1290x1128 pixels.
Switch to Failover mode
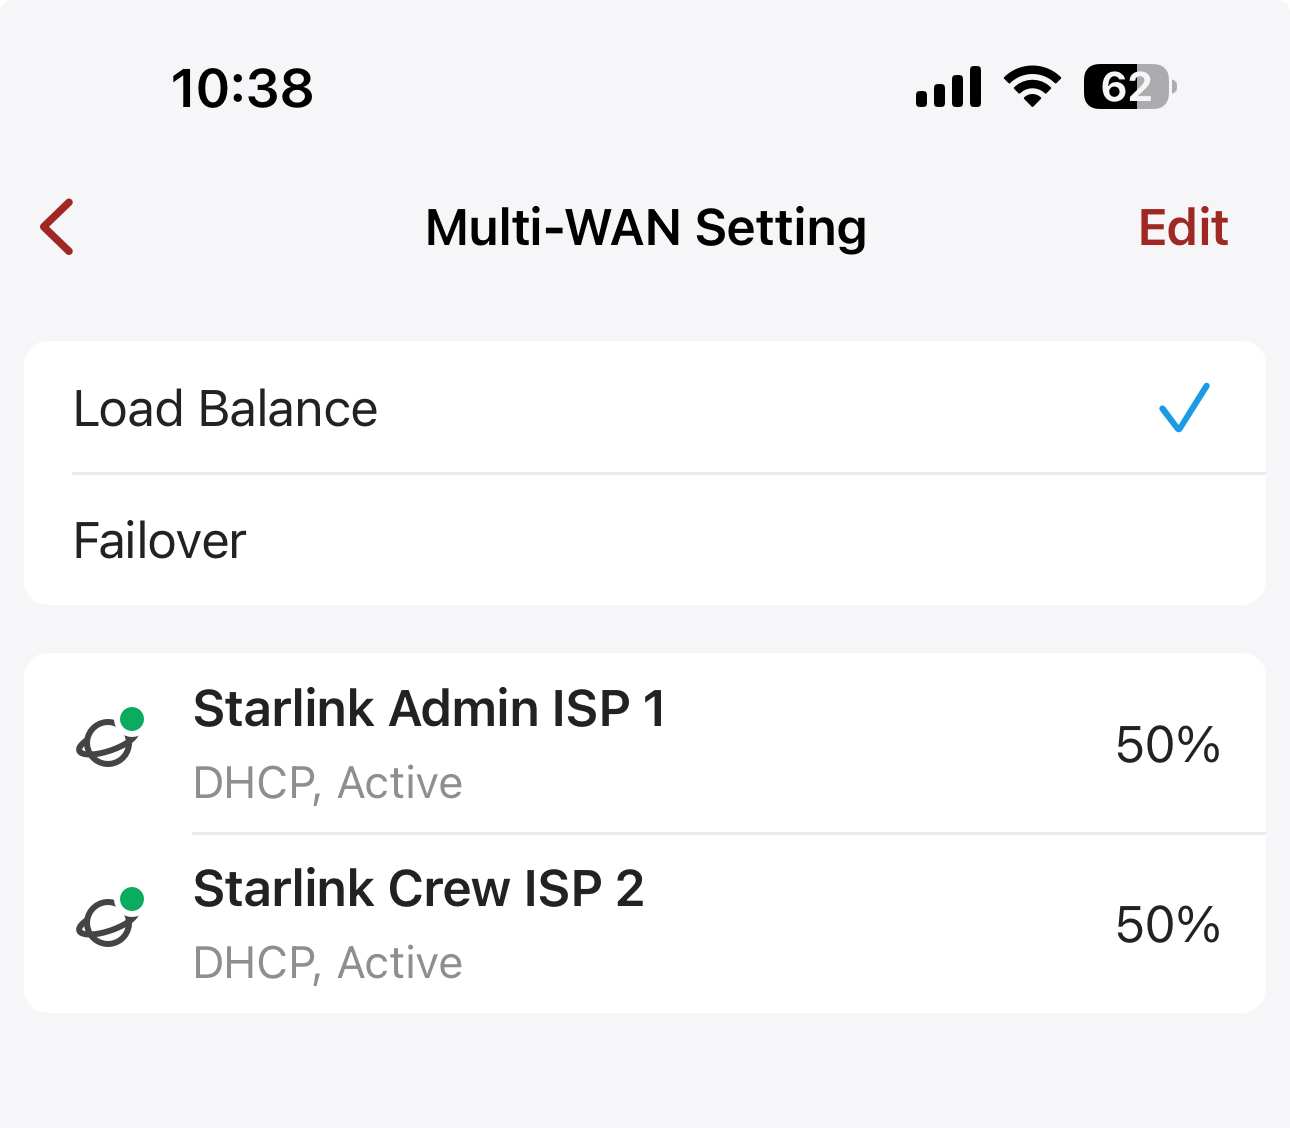tap(160, 541)
